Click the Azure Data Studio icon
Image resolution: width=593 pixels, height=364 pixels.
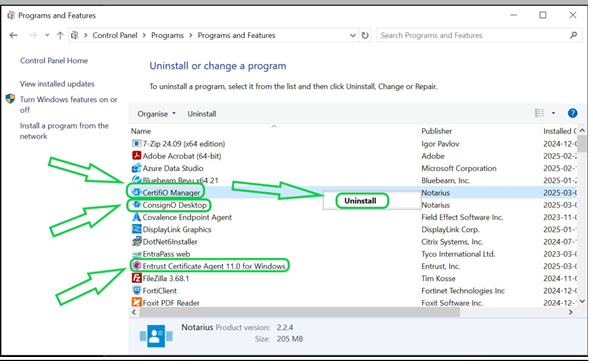click(136, 168)
